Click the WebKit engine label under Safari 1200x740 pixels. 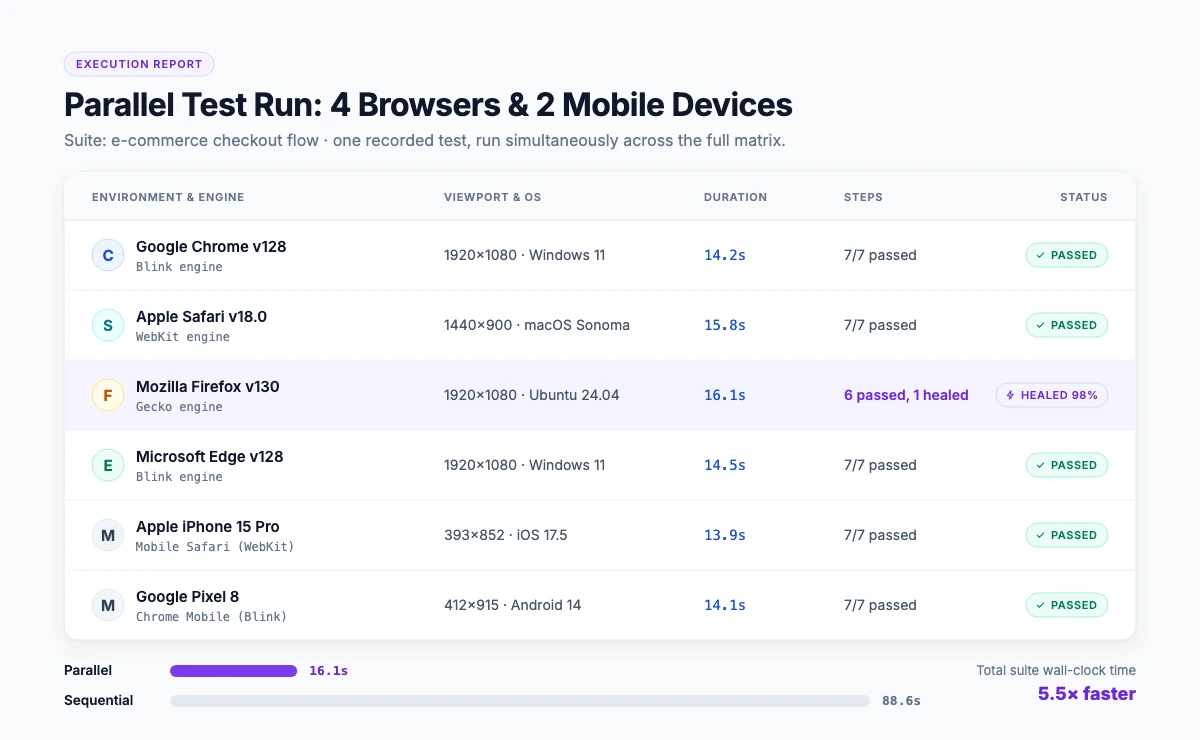click(183, 337)
